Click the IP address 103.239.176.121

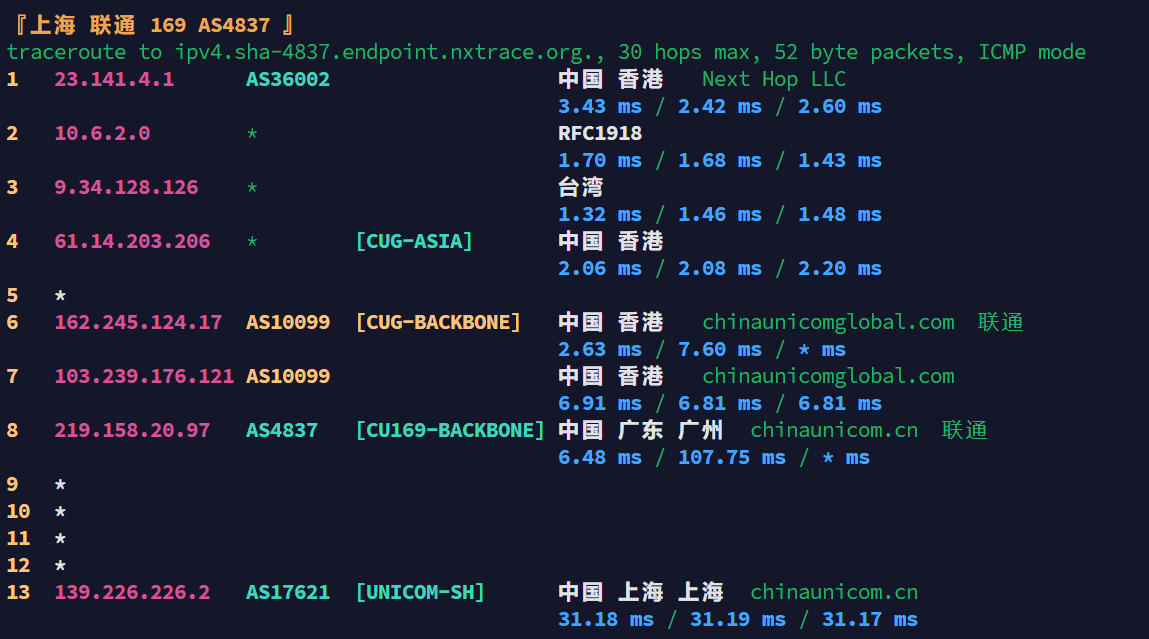click(144, 376)
